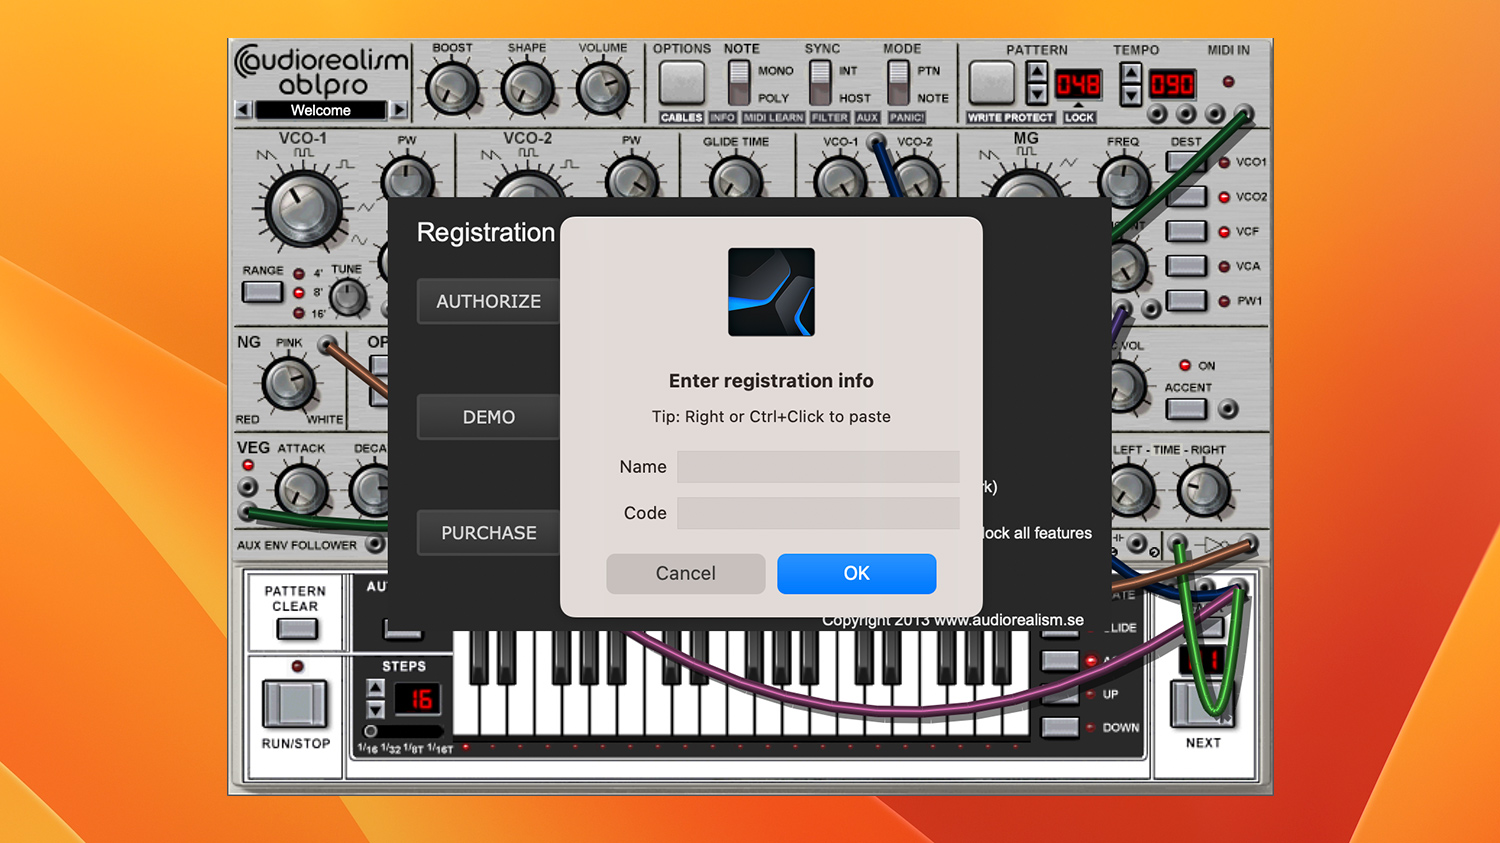
Task: Click the Name input field
Action: click(x=818, y=467)
